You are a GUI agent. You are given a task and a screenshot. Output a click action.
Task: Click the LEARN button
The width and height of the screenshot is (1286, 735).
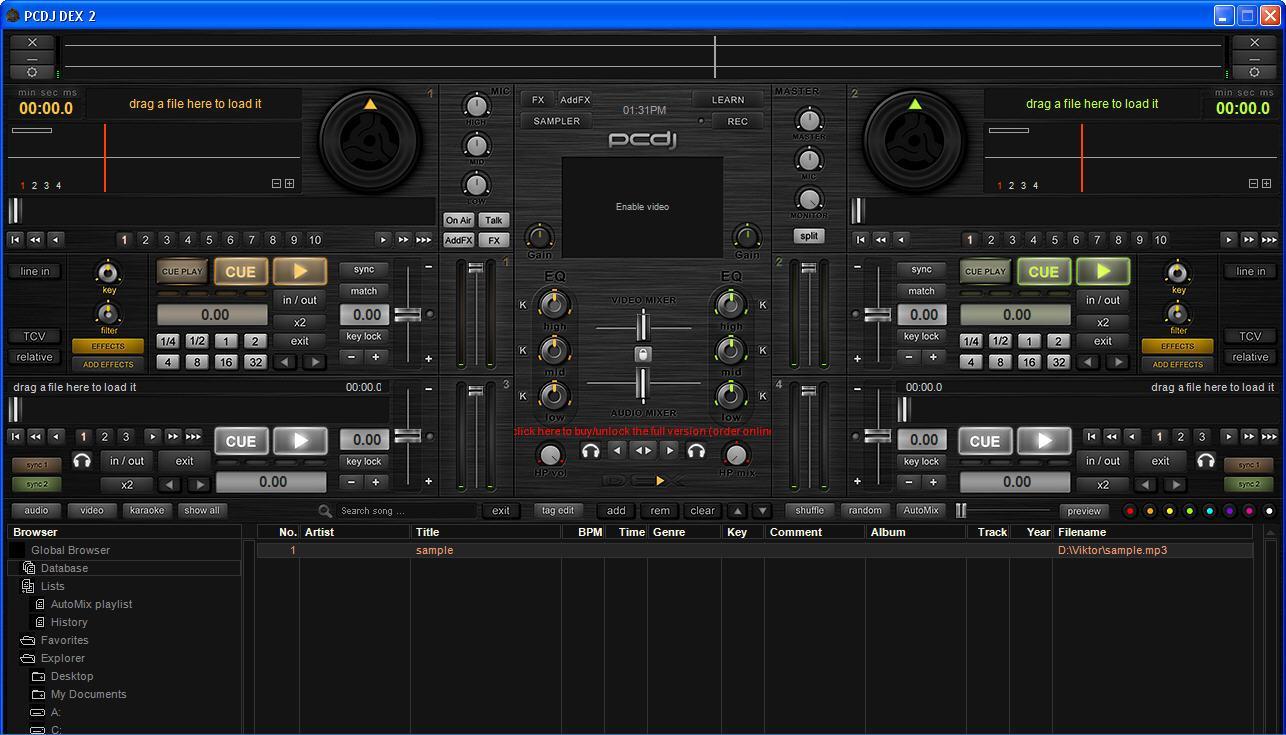[728, 100]
